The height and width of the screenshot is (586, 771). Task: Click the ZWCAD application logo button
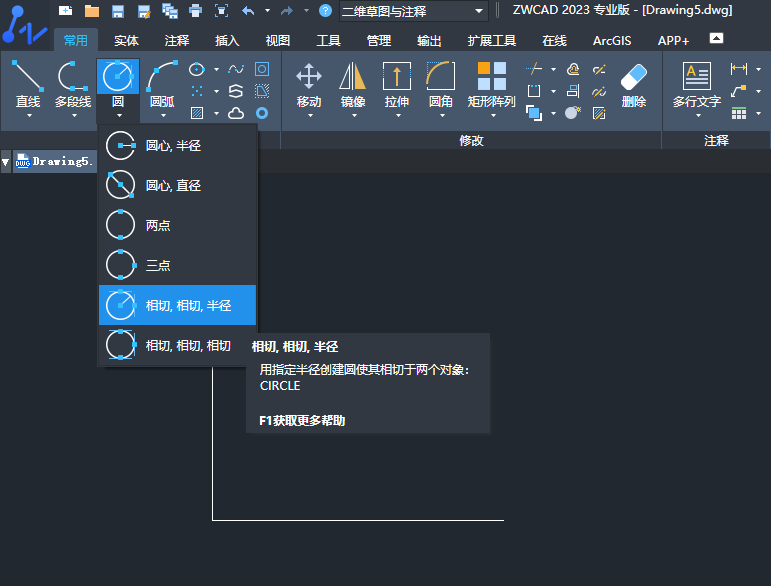click(24, 25)
